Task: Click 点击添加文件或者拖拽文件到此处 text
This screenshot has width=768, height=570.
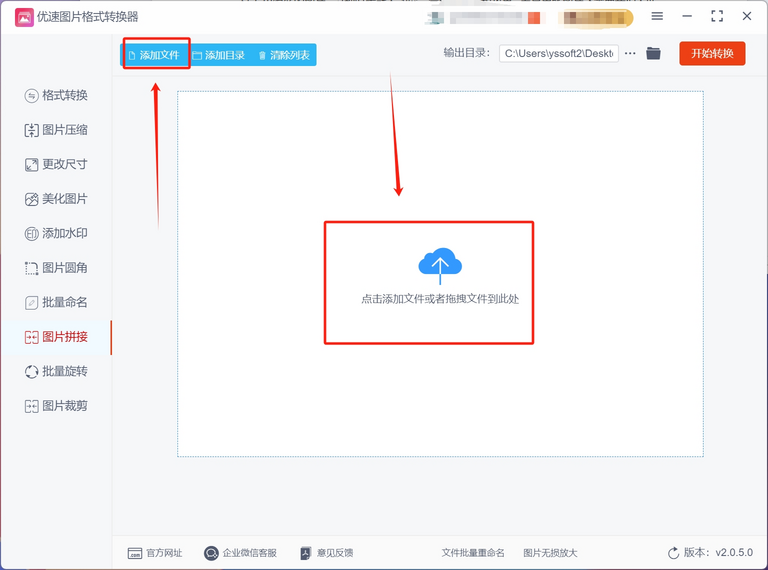Action: [440, 299]
